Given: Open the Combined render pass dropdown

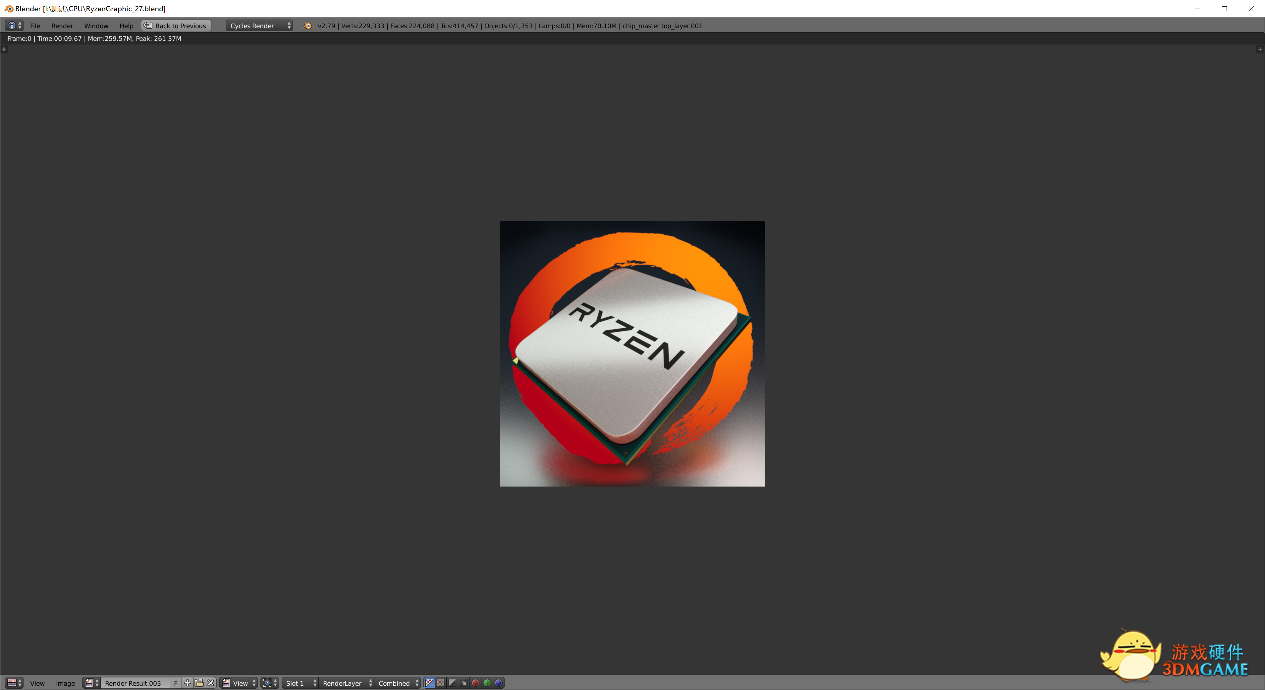Looking at the screenshot, I should click(397, 683).
